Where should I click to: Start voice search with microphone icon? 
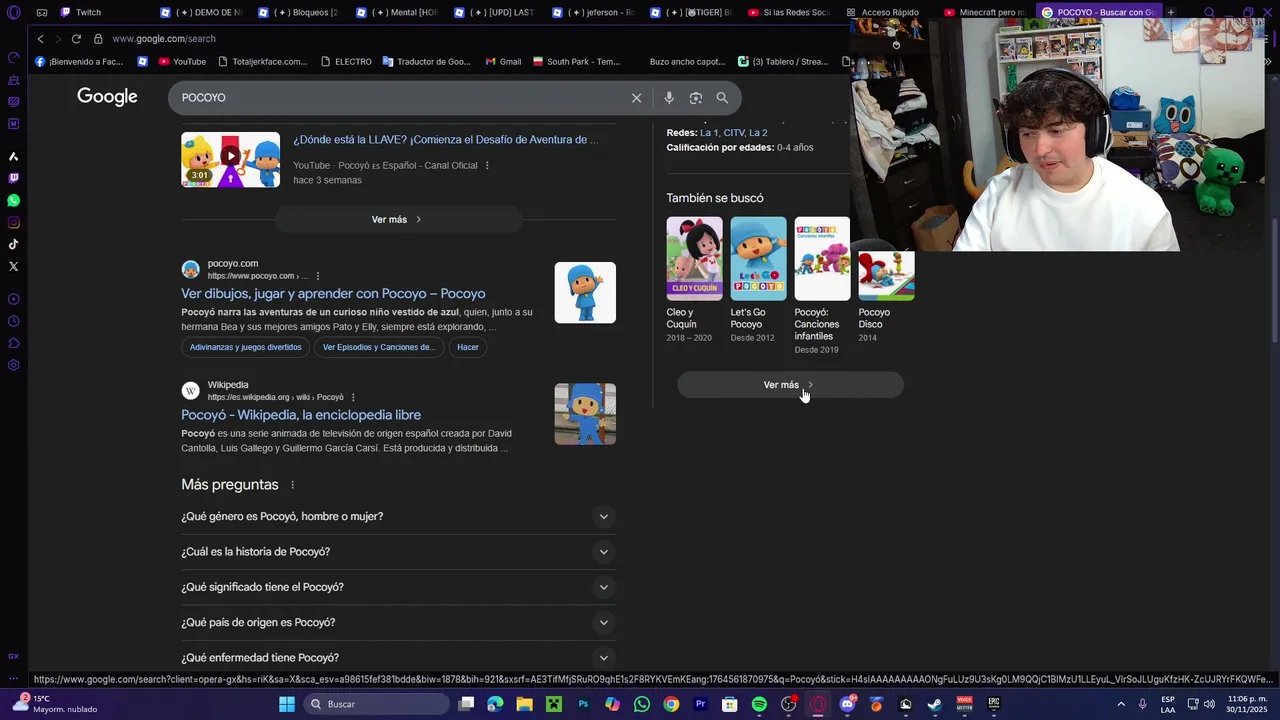pos(669,98)
